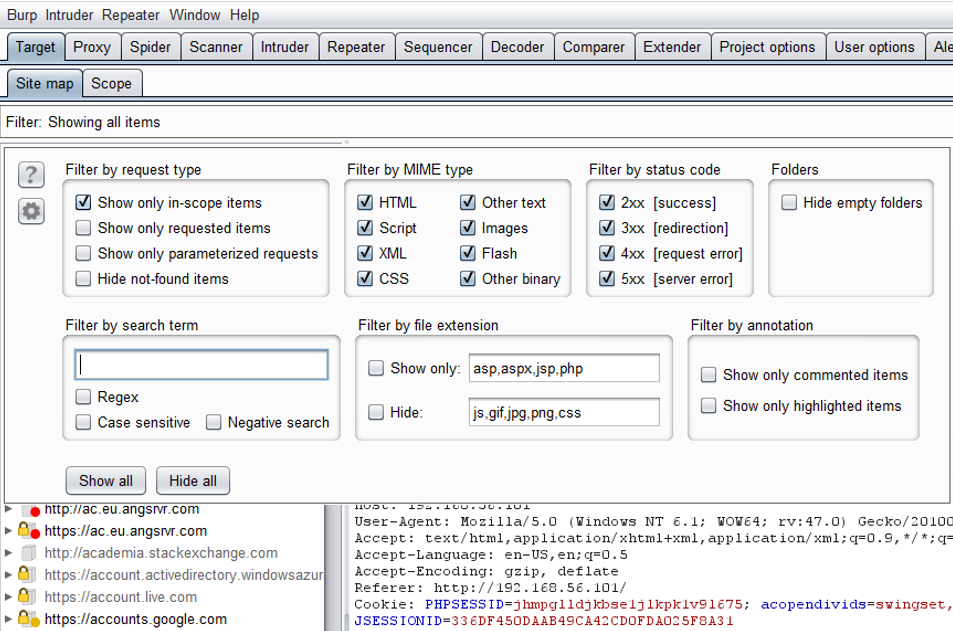The image size is (953, 631).
Task: Click the asp,aspx,jsp,php extension field
Action: coord(564,368)
